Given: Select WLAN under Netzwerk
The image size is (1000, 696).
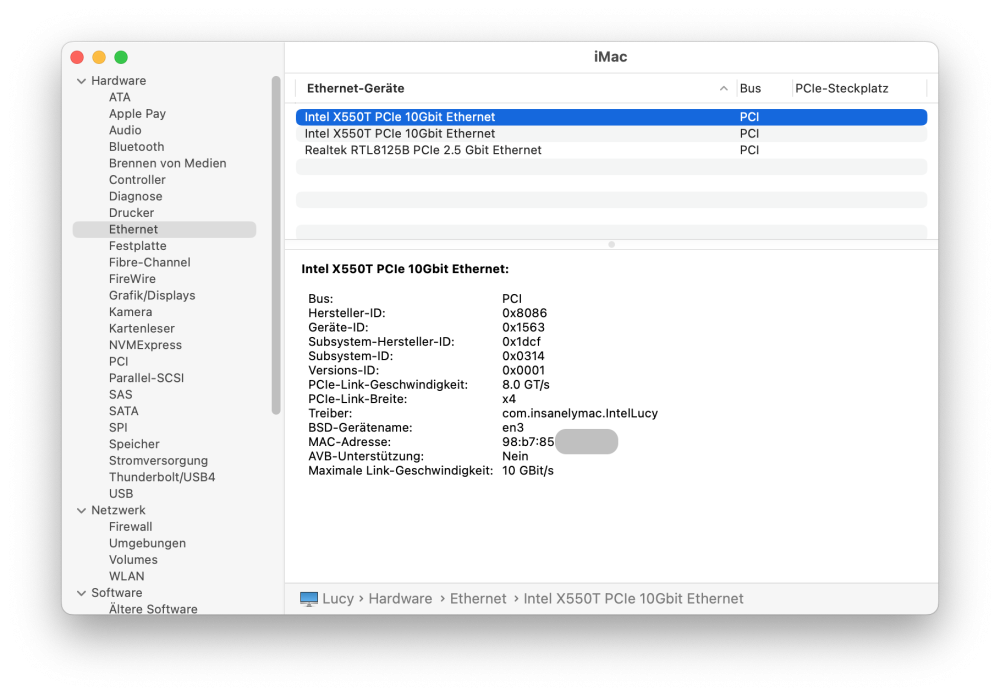Looking at the screenshot, I should (126, 576).
